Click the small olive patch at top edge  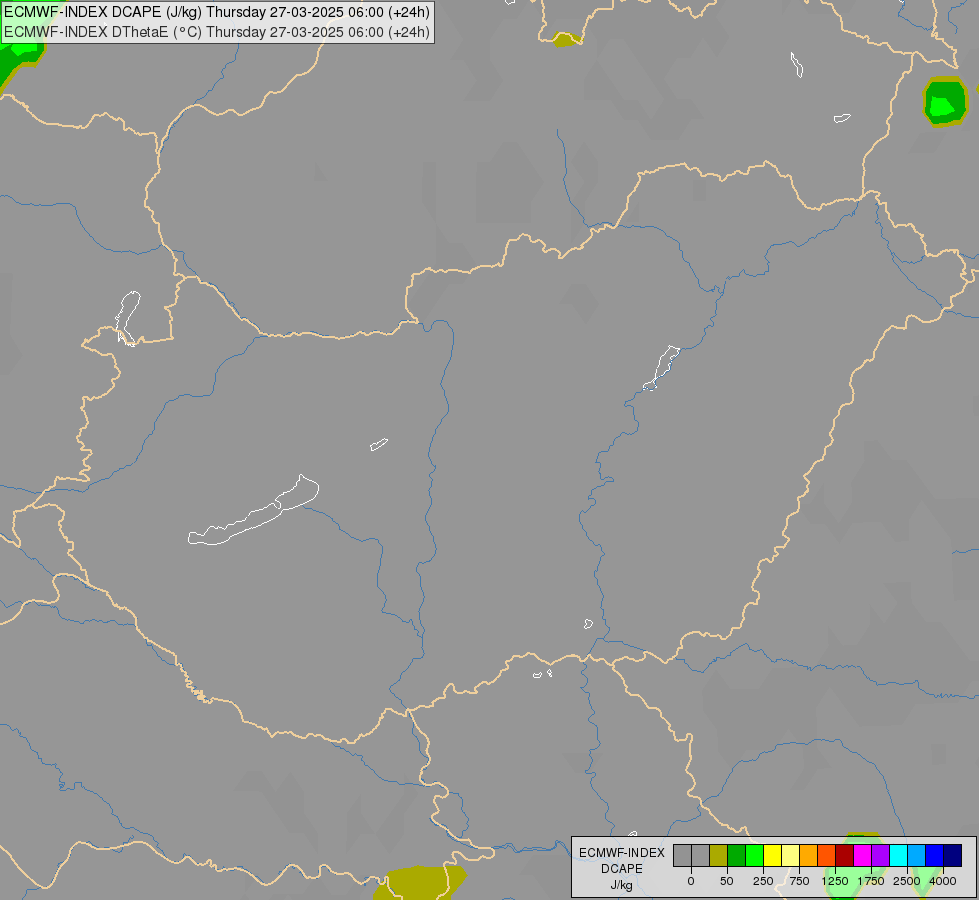[566, 40]
